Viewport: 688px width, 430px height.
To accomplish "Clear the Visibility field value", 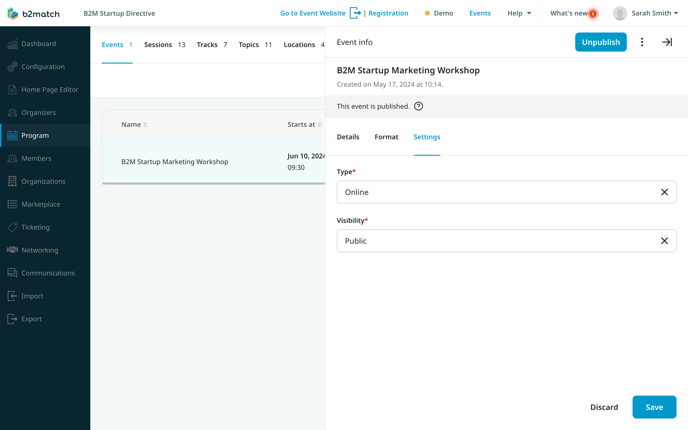I will tap(664, 241).
